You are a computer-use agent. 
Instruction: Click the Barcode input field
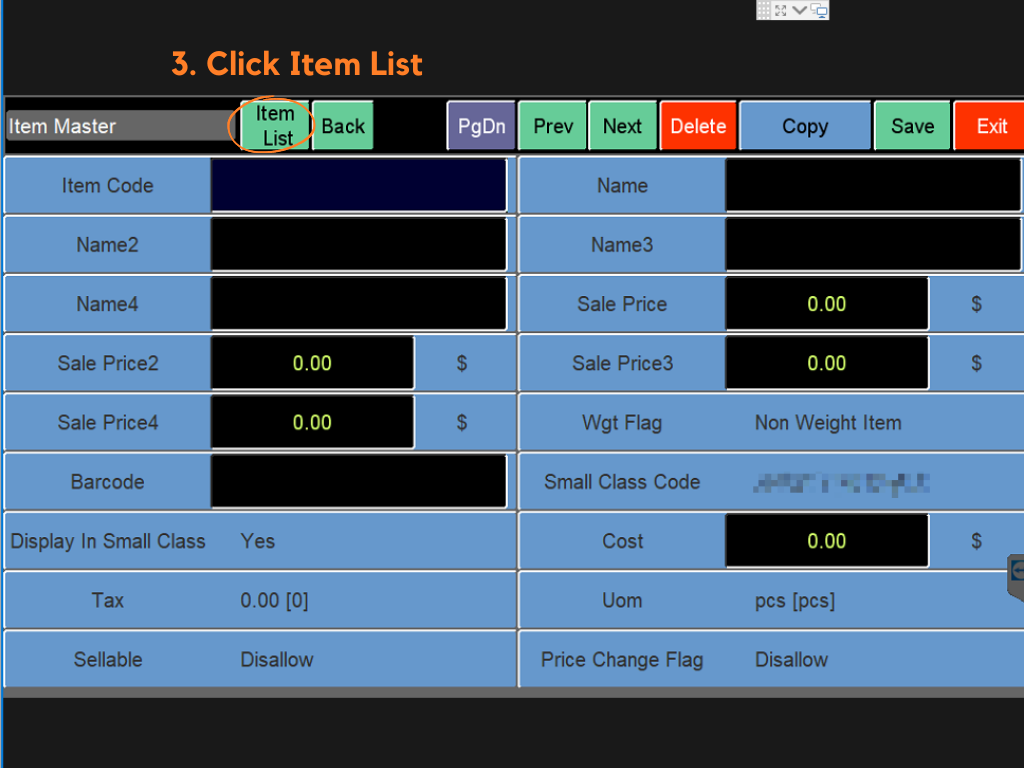(x=359, y=482)
